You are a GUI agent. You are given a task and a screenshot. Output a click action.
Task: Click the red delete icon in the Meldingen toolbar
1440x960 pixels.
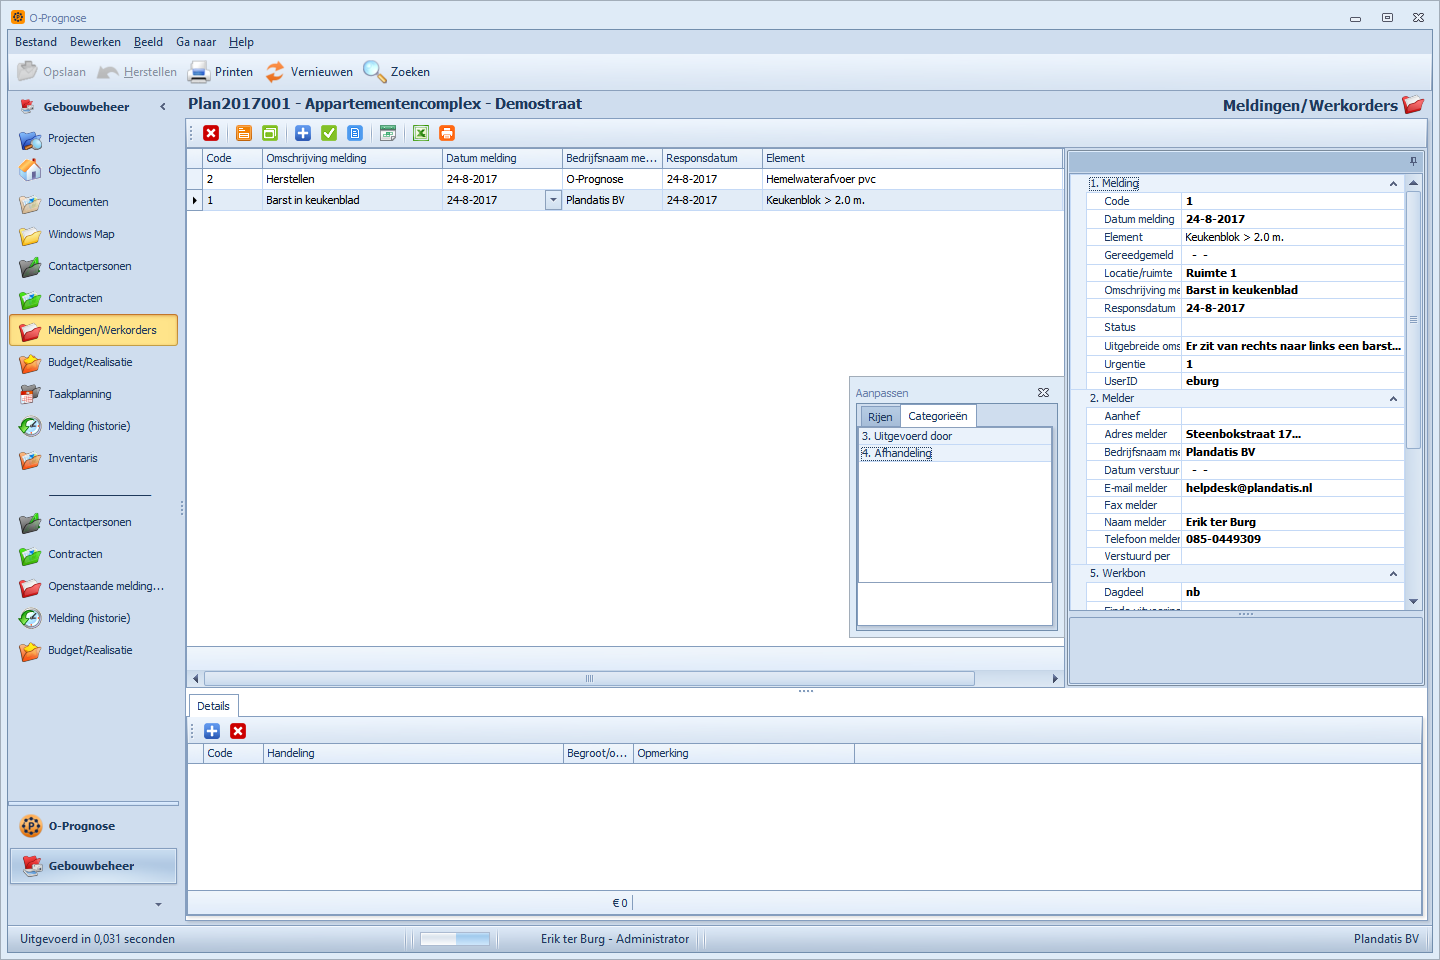211,133
